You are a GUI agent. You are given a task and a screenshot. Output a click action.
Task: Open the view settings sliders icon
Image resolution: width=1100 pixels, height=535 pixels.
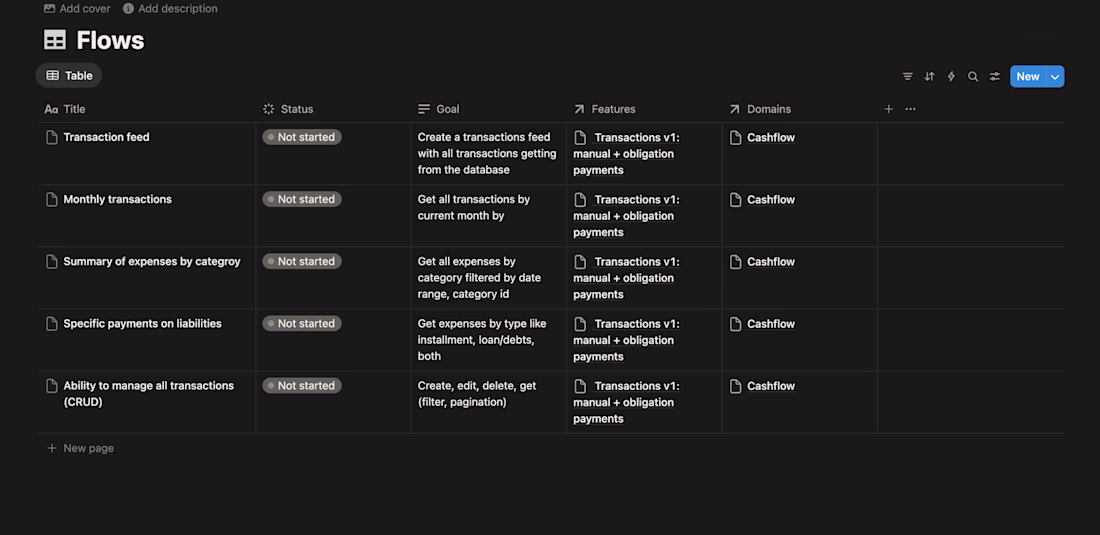pyautogui.click(x=995, y=76)
